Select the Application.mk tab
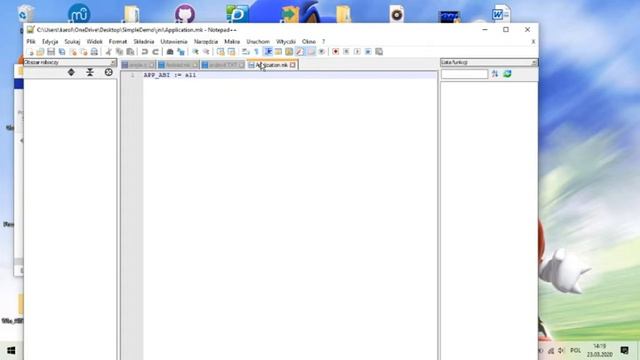This screenshot has height=360, width=640. click(x=272, y=65)
